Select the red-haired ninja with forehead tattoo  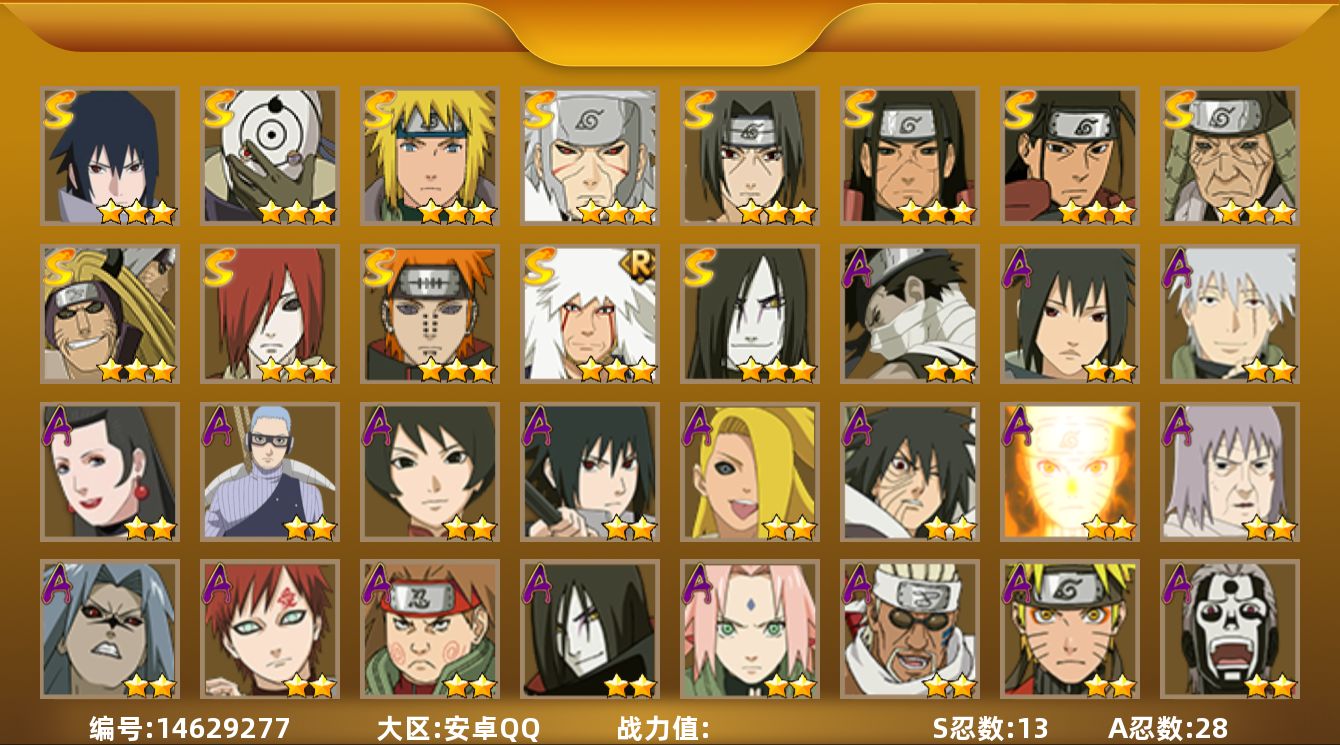(270, 629)
